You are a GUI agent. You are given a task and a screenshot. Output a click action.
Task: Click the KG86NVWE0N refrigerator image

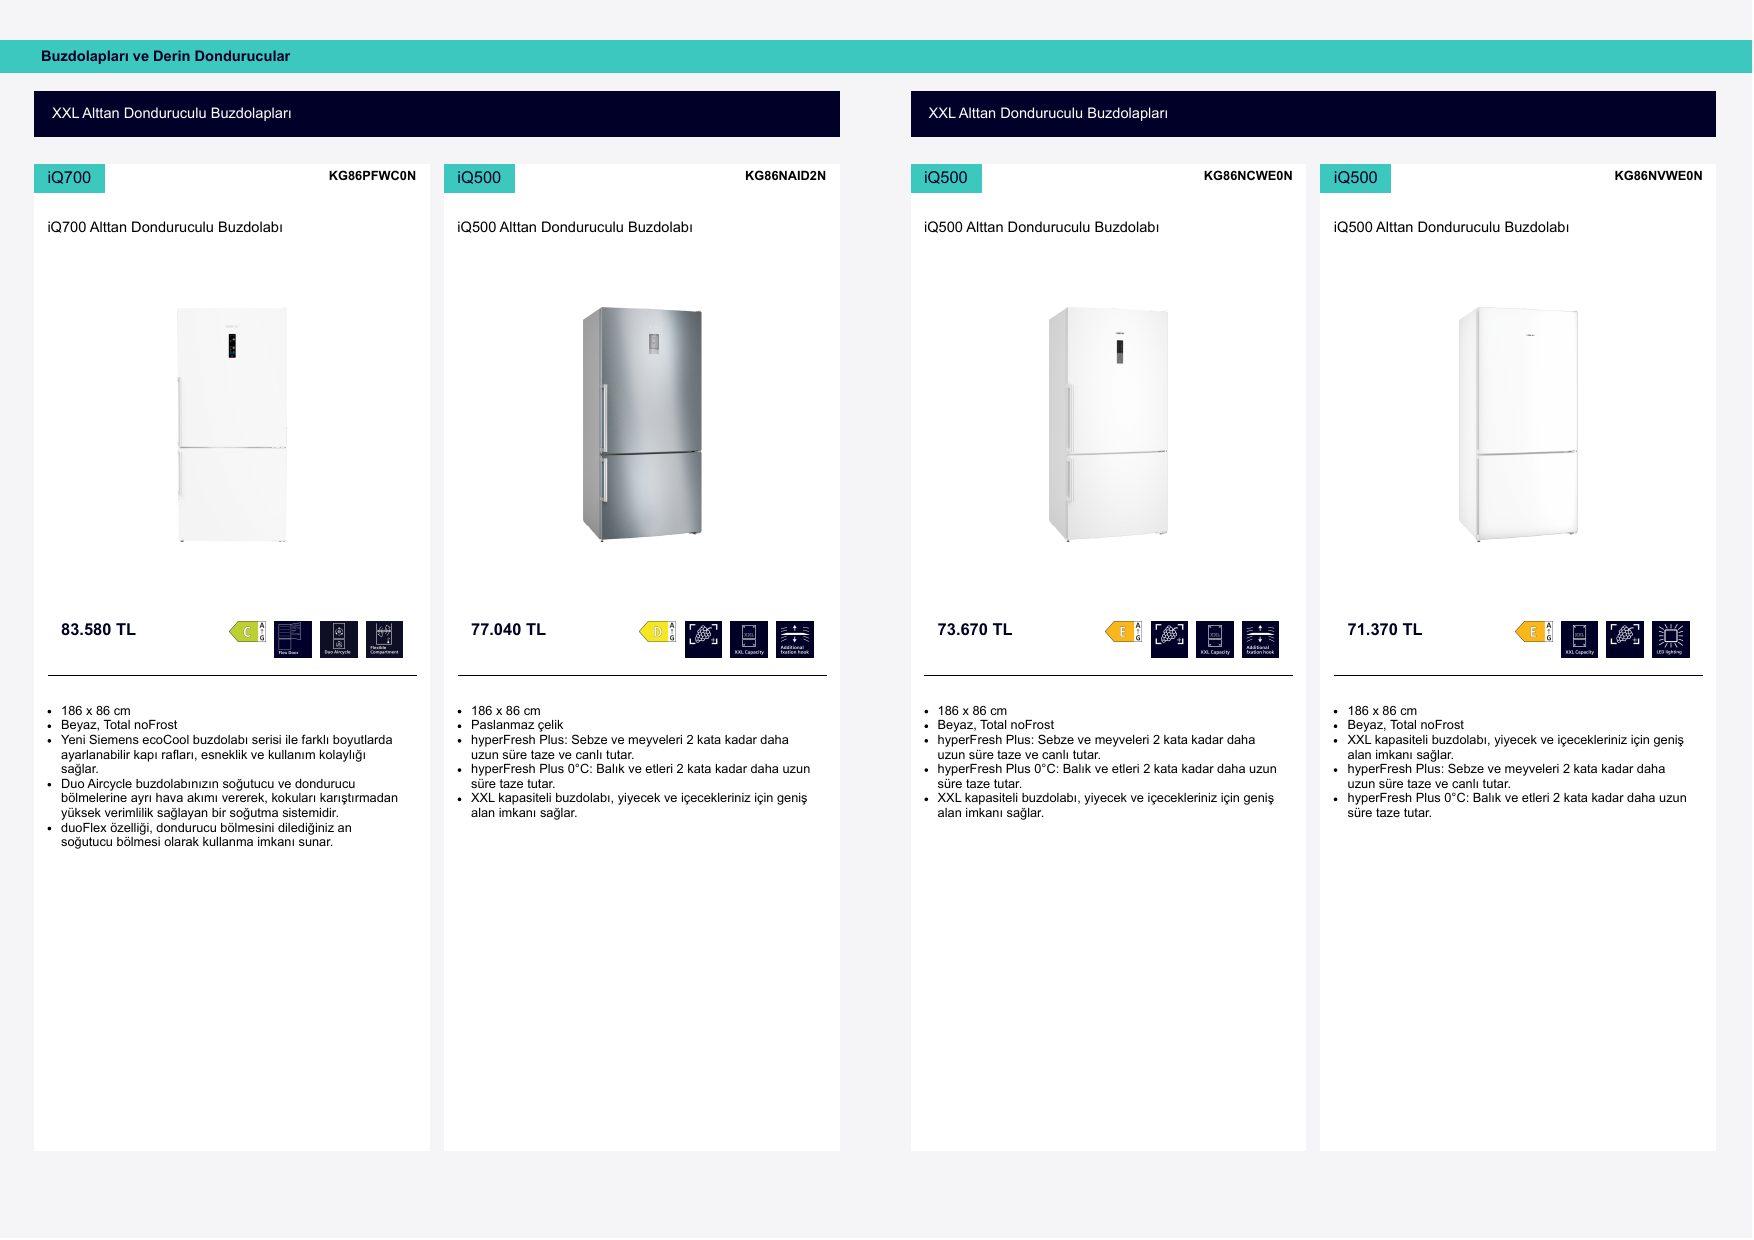tap(1518, 424)
